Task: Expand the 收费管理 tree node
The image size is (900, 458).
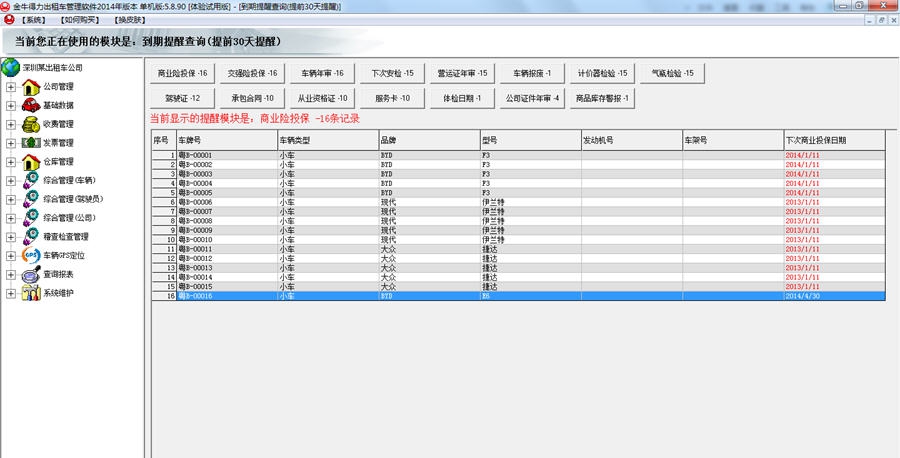Action: point(11,125)
